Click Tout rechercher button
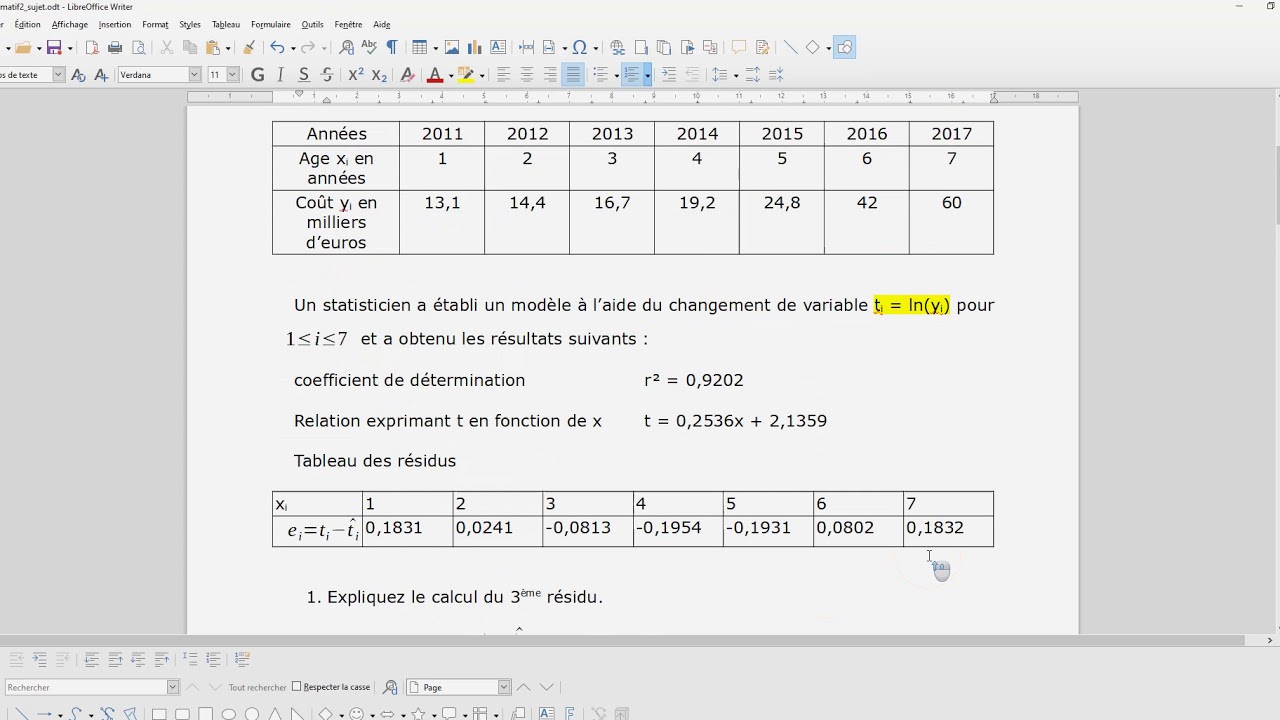Viewport: 1280px width, 720px height. tap(257, 687)
